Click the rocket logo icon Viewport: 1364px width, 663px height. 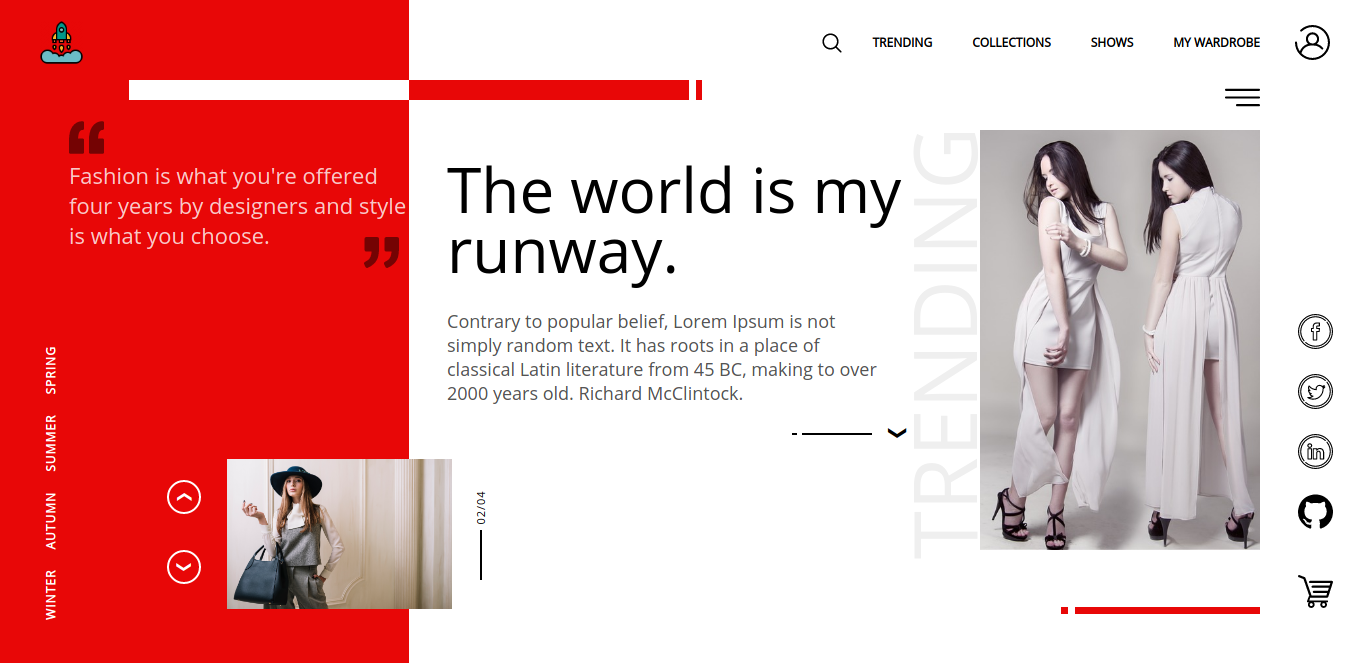point(62,42)
